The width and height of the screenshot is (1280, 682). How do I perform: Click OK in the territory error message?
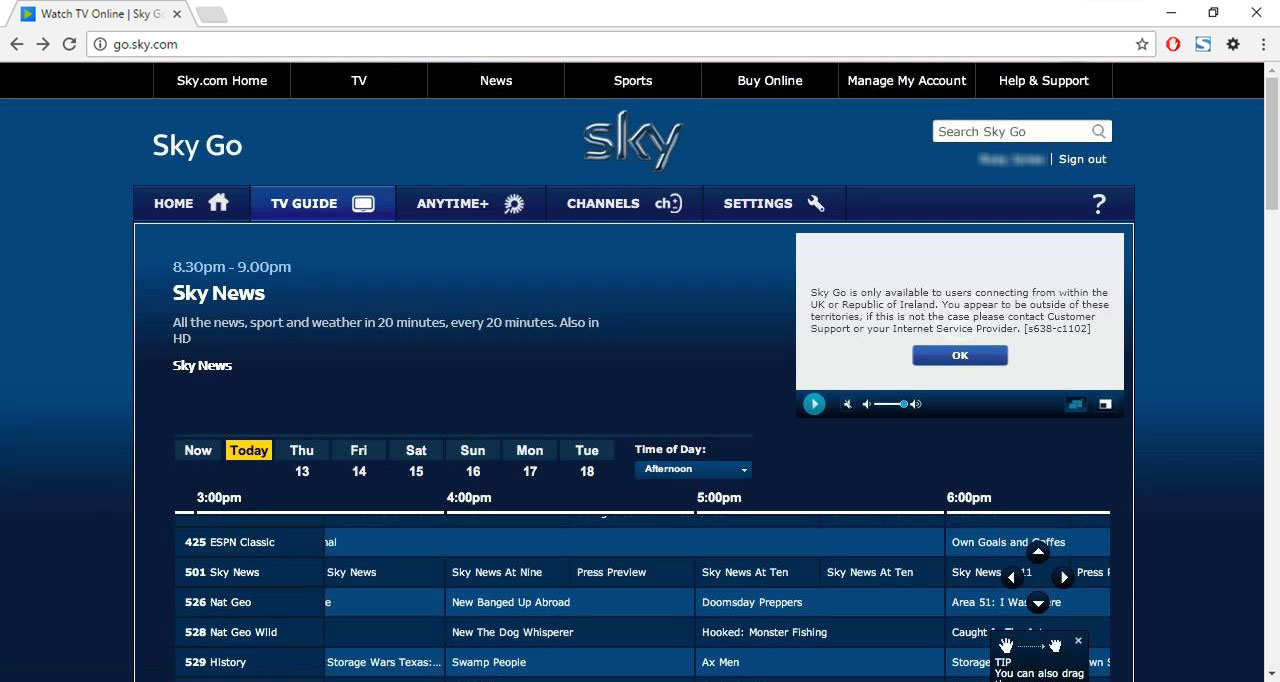959,355
